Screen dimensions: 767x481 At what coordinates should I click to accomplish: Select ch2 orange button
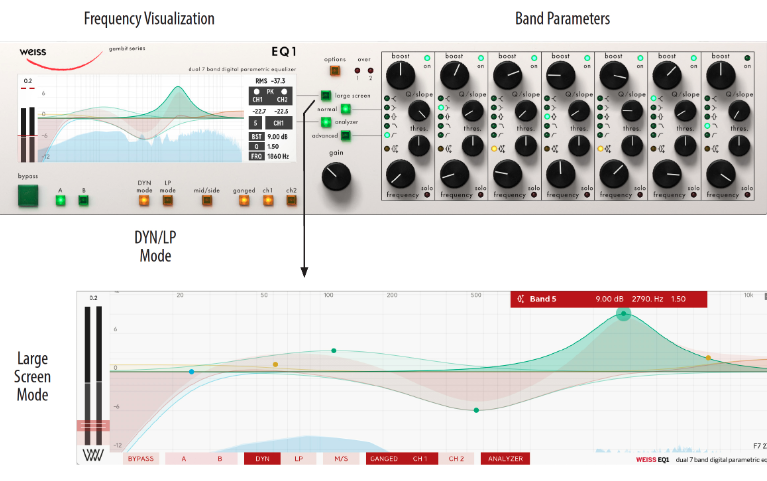click(292, 200)
